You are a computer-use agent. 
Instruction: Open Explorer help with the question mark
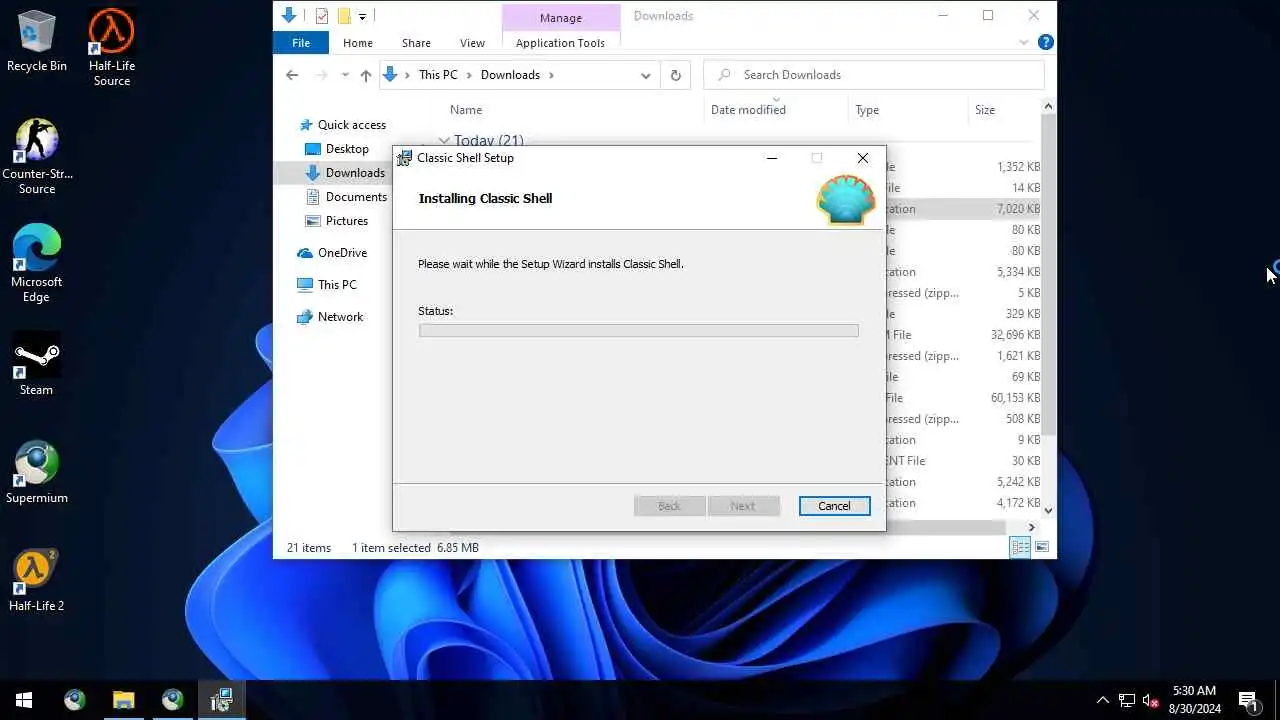click(1046, 42)
